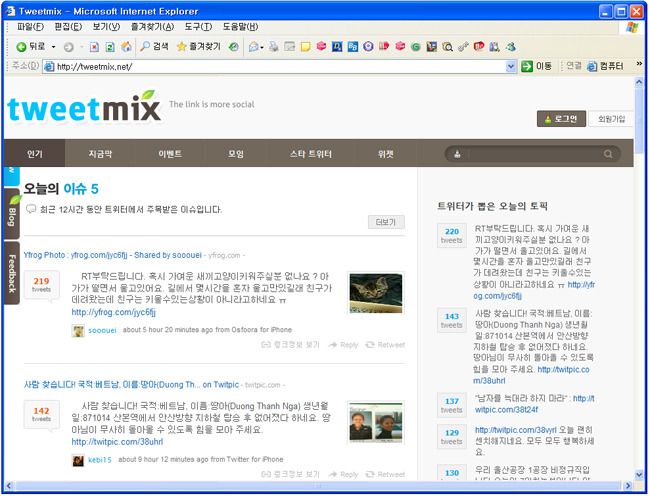Click the Refresh page icon

(x=110, y=47)
